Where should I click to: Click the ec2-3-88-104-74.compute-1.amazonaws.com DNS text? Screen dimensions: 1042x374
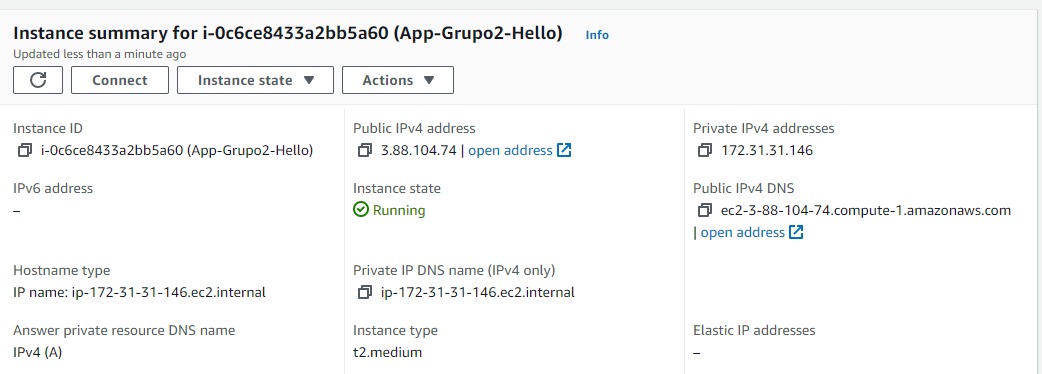(x=866, y=211)
